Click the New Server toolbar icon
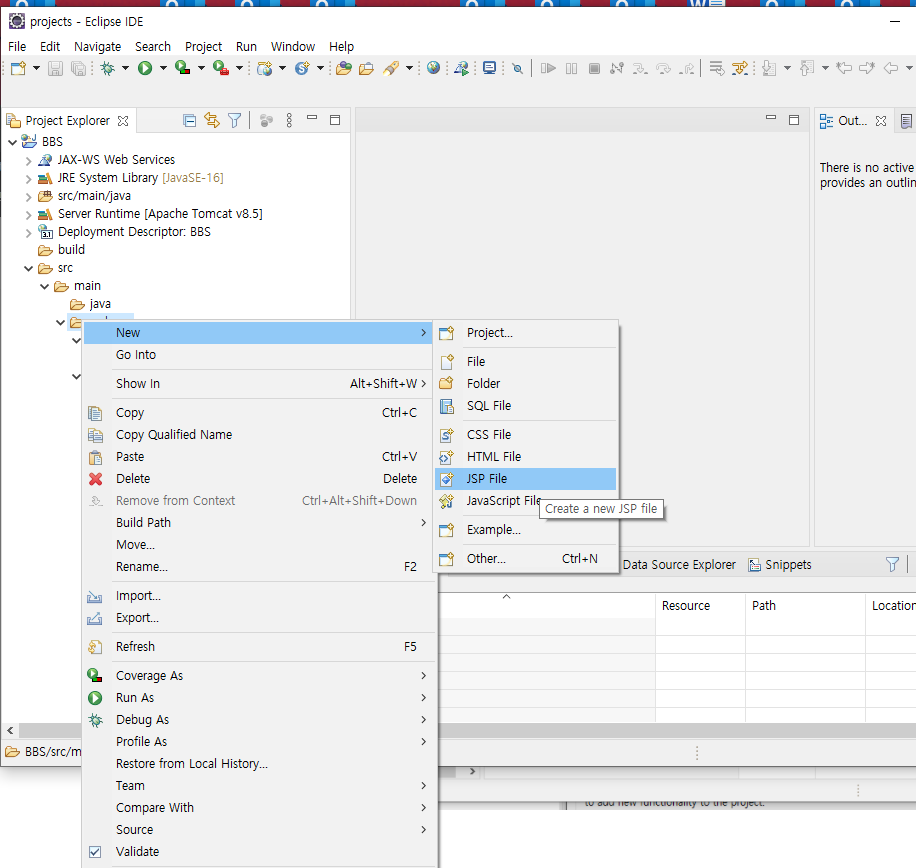 [x=265, y=68]
